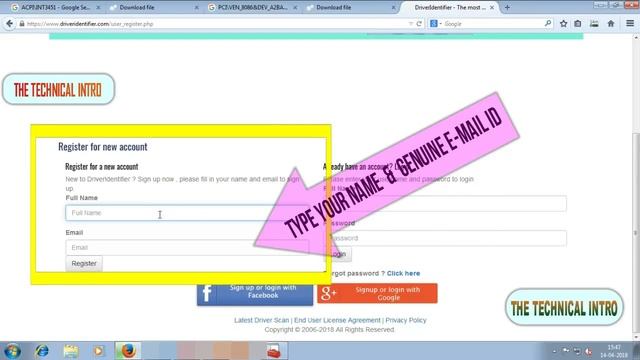
Task: Click into the Full Name registration field
Action: pos(187,213)
